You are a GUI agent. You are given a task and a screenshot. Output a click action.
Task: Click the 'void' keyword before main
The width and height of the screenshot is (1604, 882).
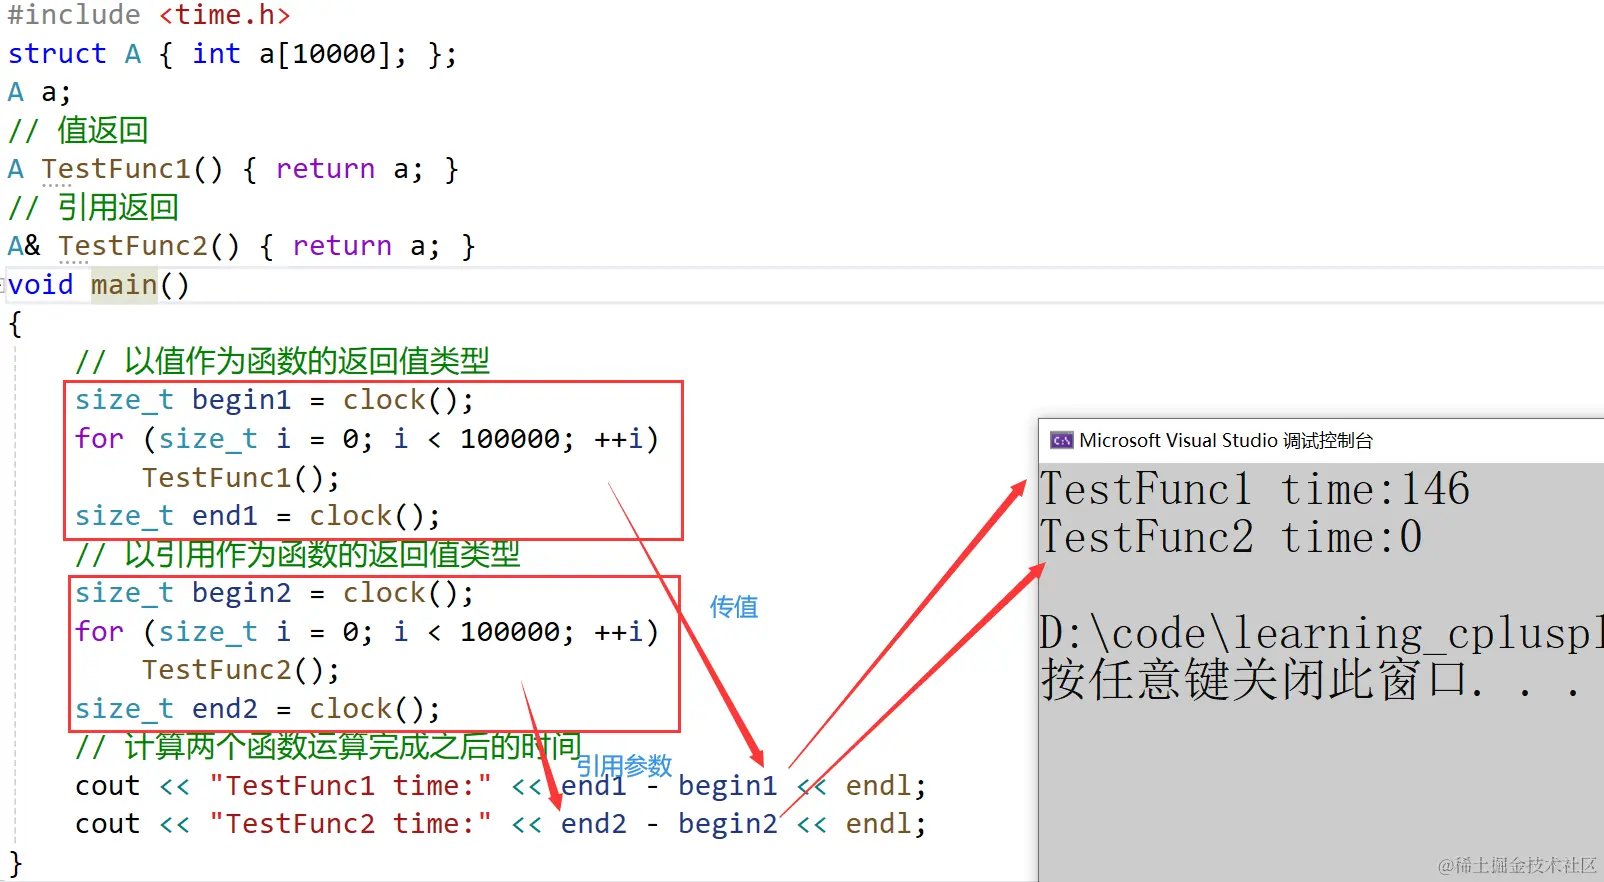point(41,285)
